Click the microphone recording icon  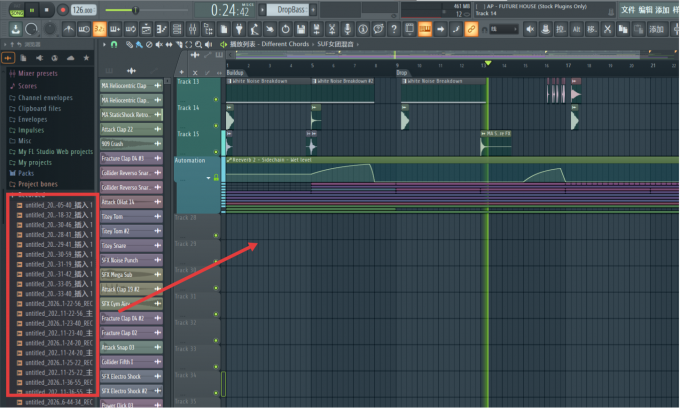point(347,29)
